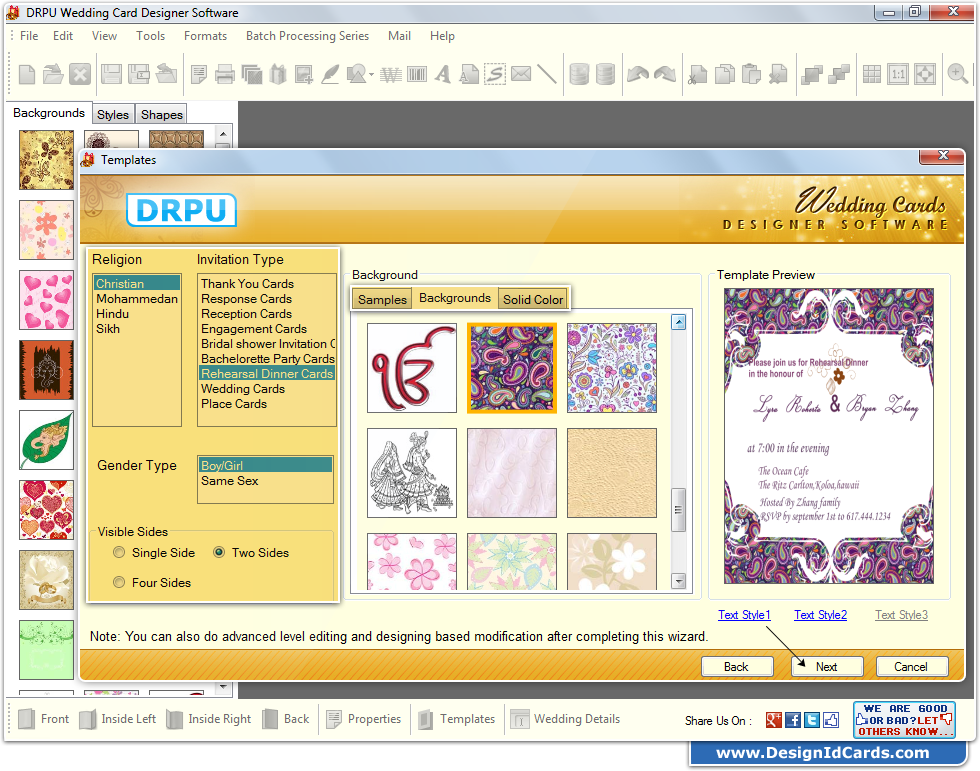Open the Batch Processing Series menu
Viewport: 980px width, 771px height.
coord(308,36)
